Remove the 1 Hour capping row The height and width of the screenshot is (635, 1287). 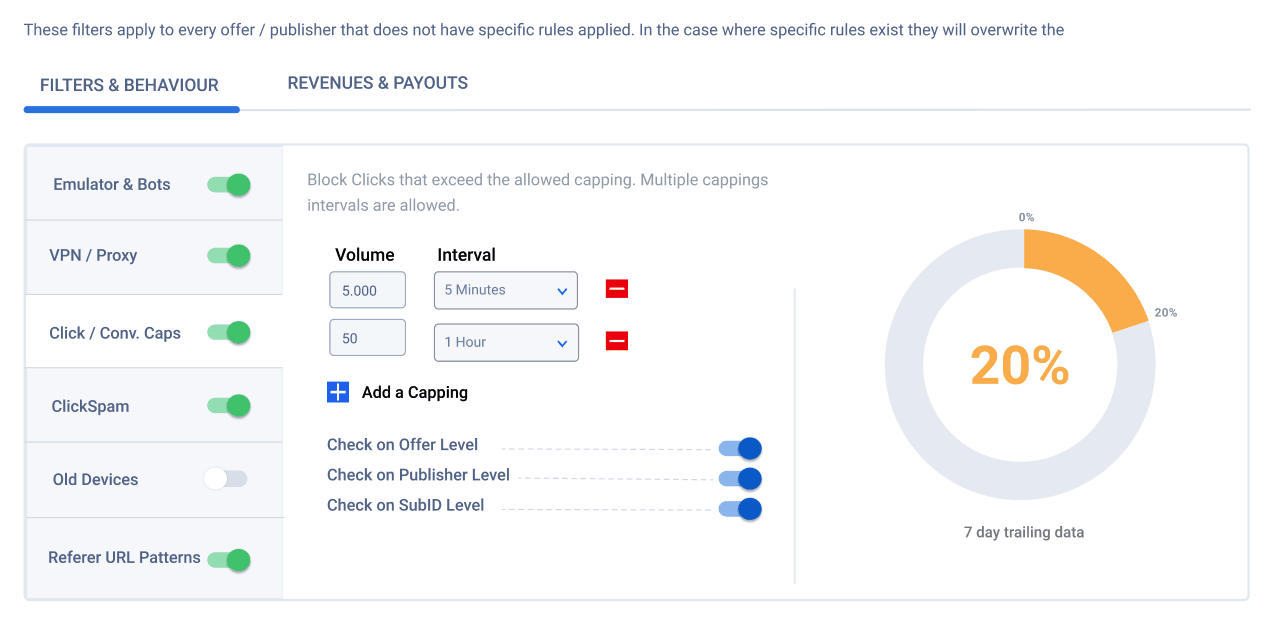(x=617, y=342)
